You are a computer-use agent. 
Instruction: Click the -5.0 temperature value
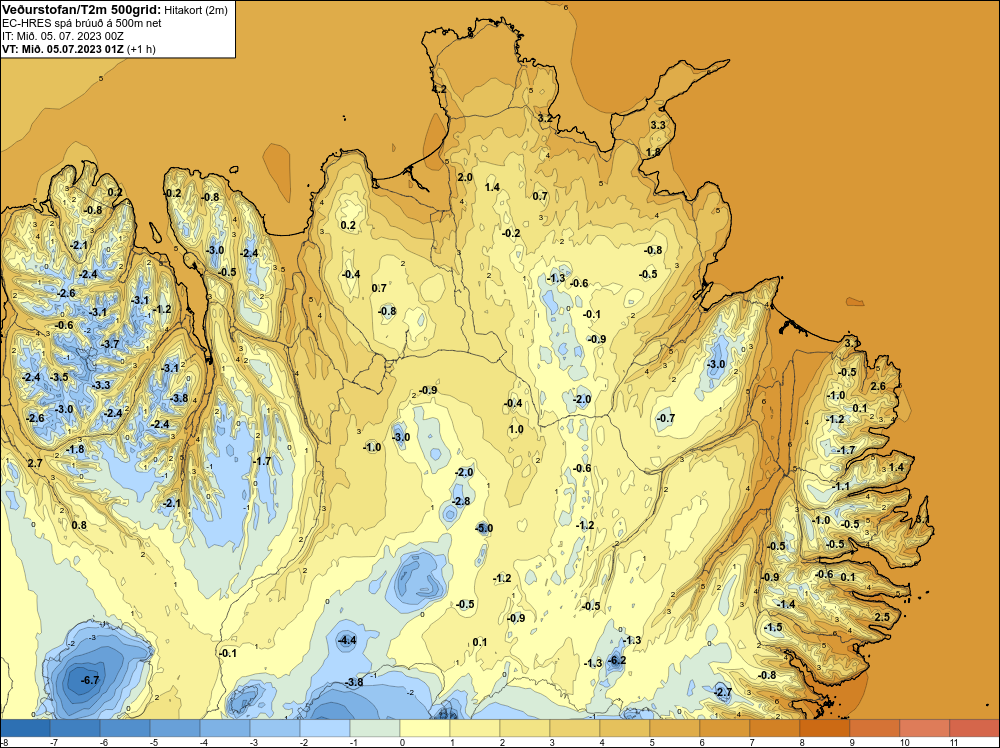point(484,528)
